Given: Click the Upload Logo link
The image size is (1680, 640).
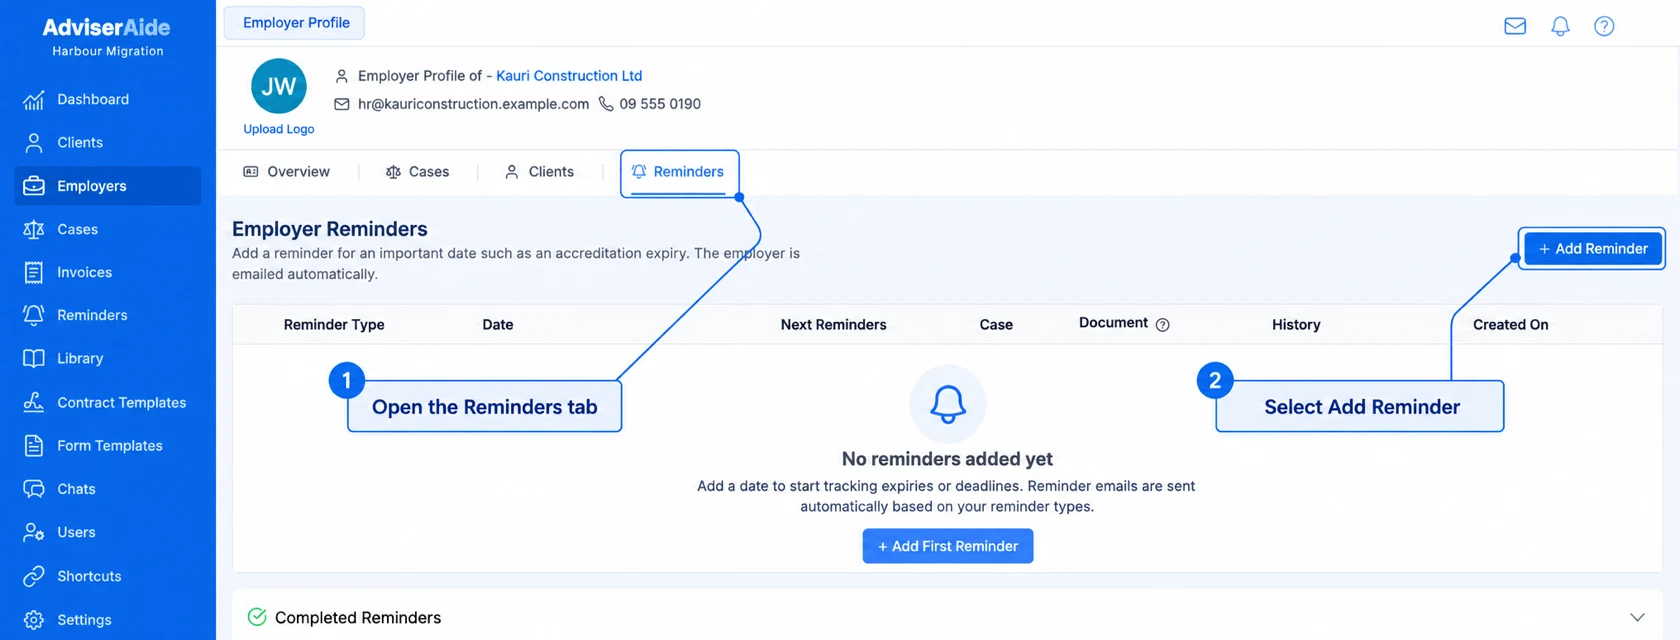Looking at the screenshot, I should [279, 129].
